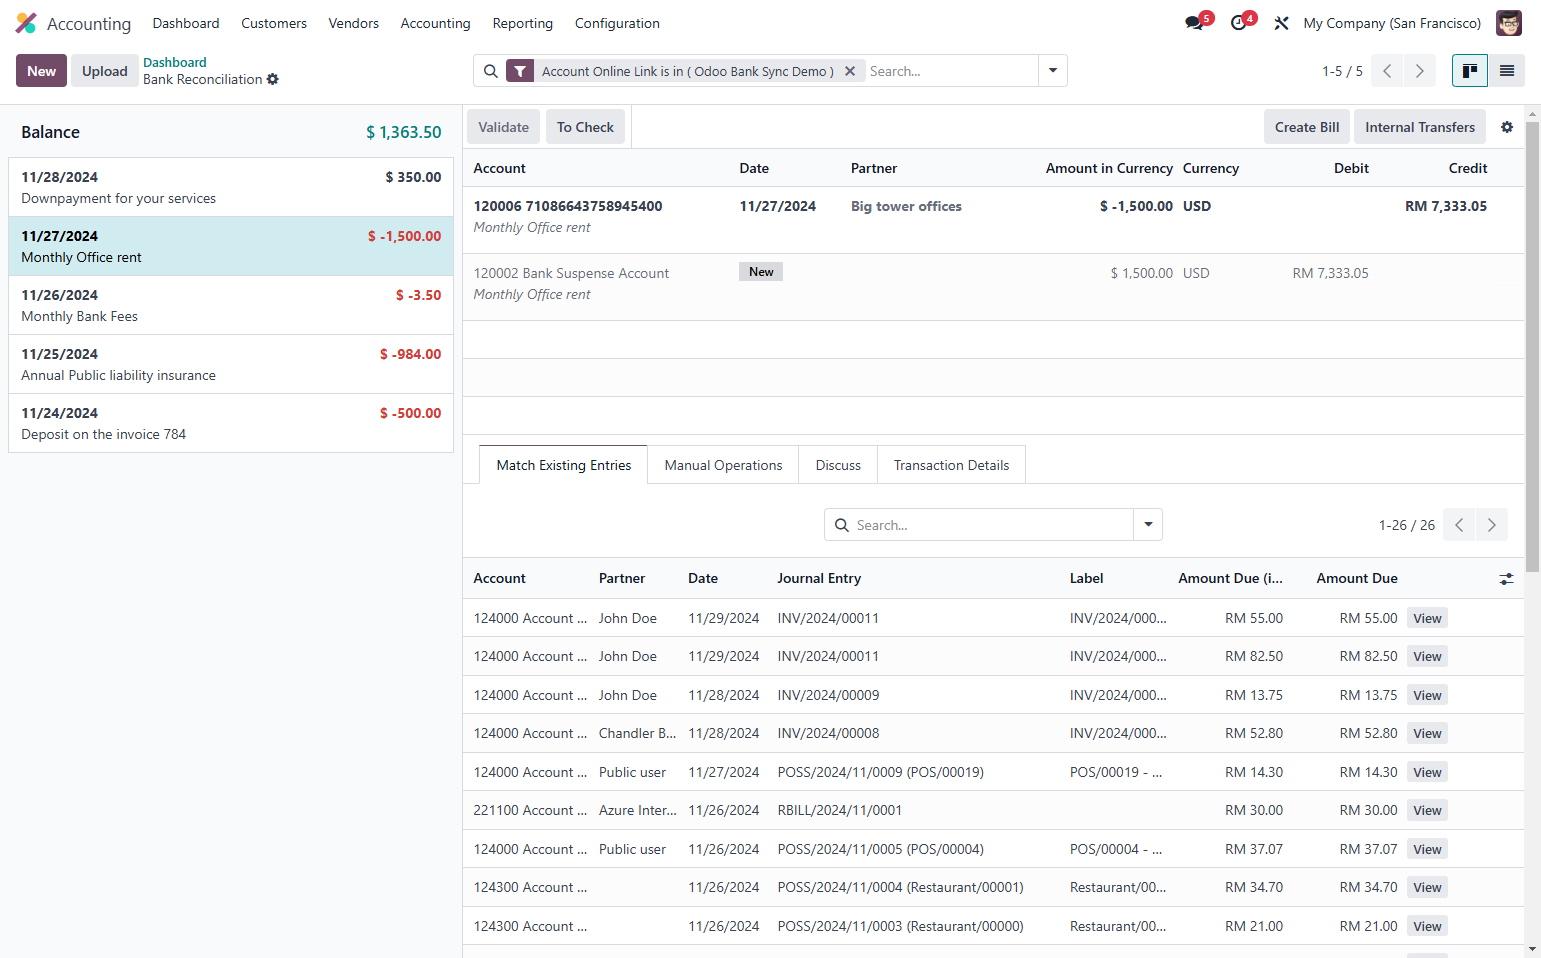Switch to the Transaction Details tab
Viewport: 1541px width, 958px height.
[952, 465]
